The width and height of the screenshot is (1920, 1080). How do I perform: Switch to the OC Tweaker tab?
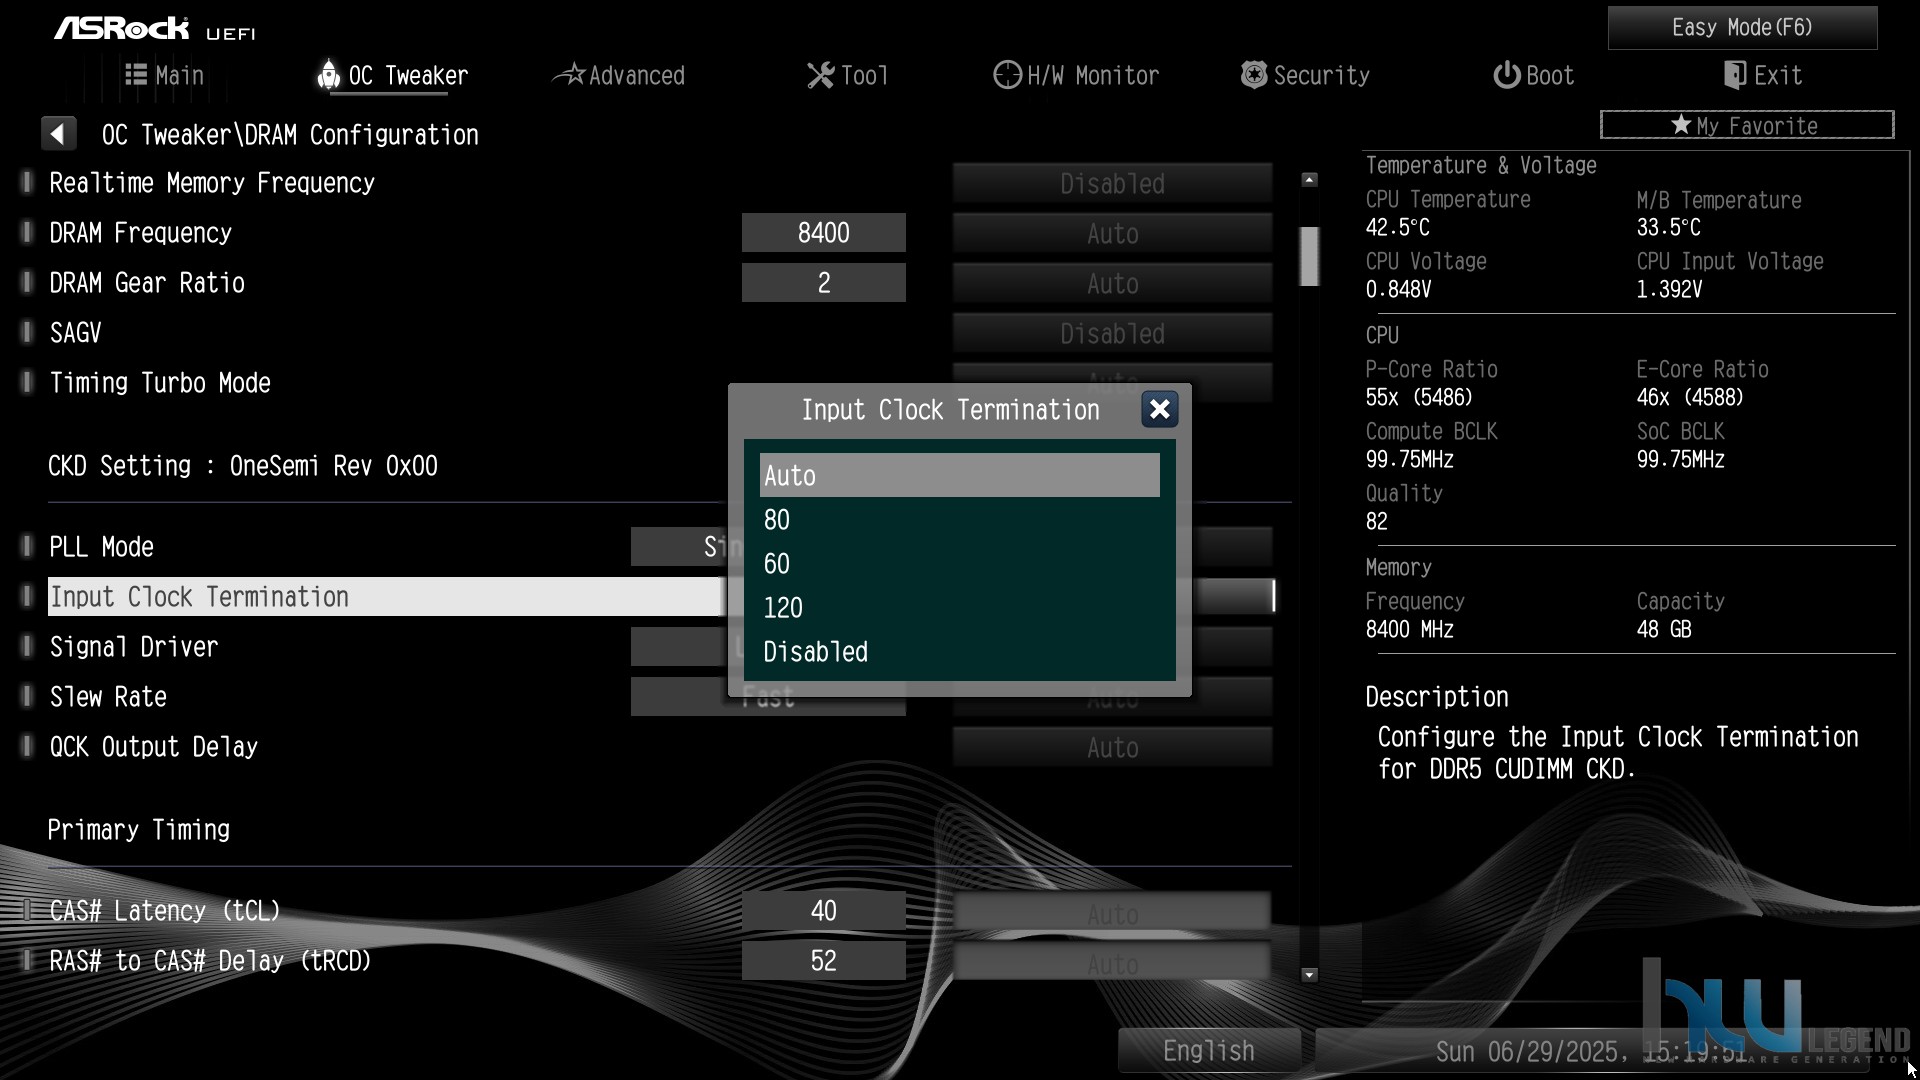[x=392, y=75]
